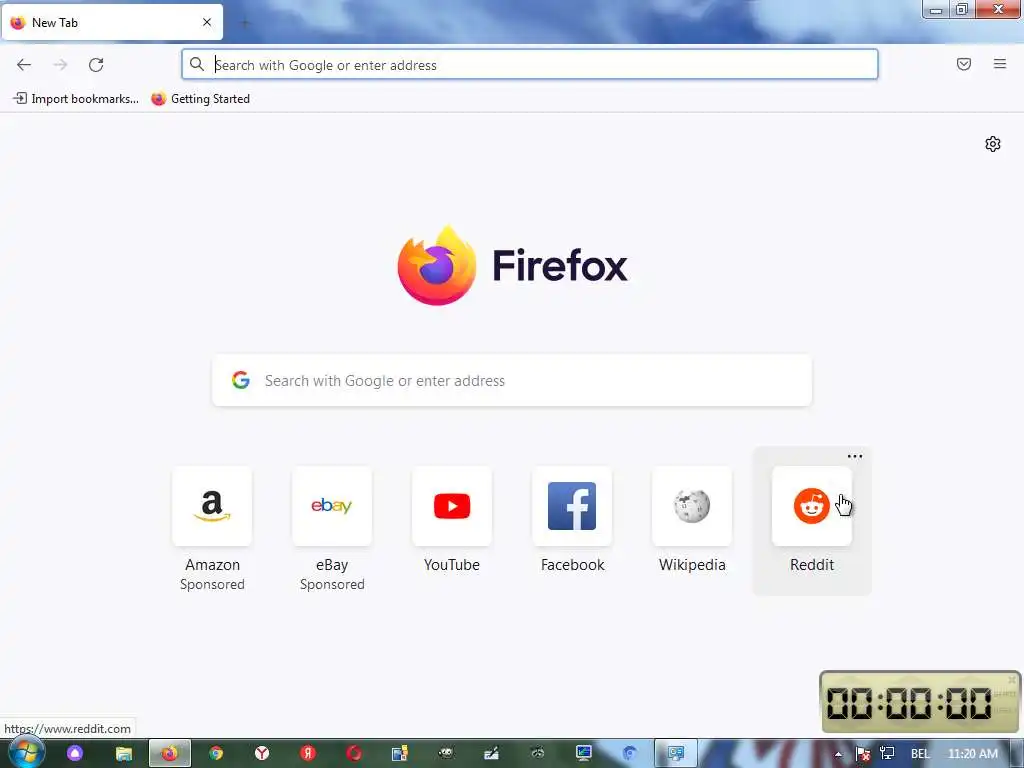
Task: Click Import bookmarks toolbar item
Action: click(76, 99)
